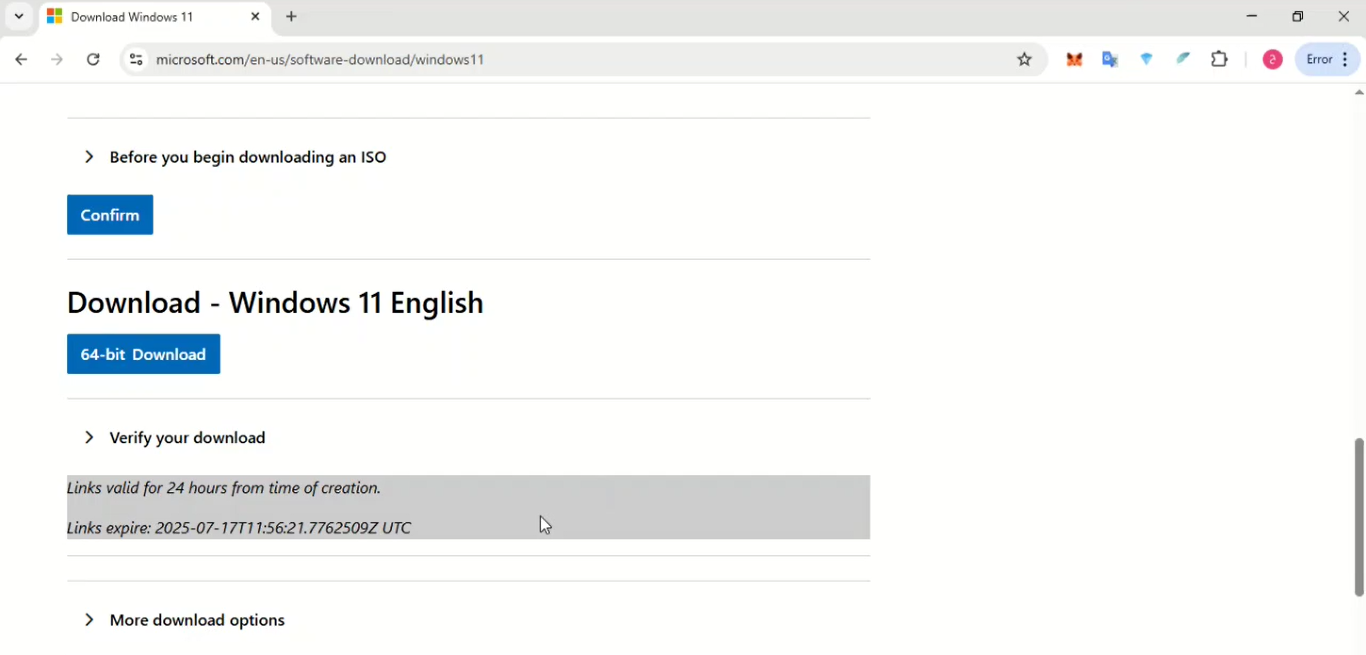The image size is (1366, 655).
Task: Expand the "Verify your download" section
Action: [187, 438]
